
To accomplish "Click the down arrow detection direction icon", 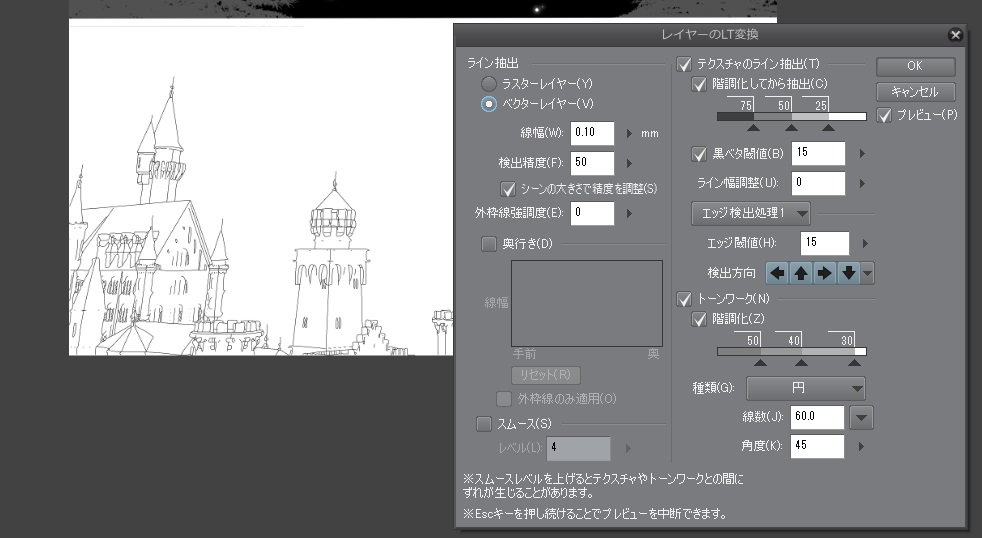I will (x=848, y=273).
